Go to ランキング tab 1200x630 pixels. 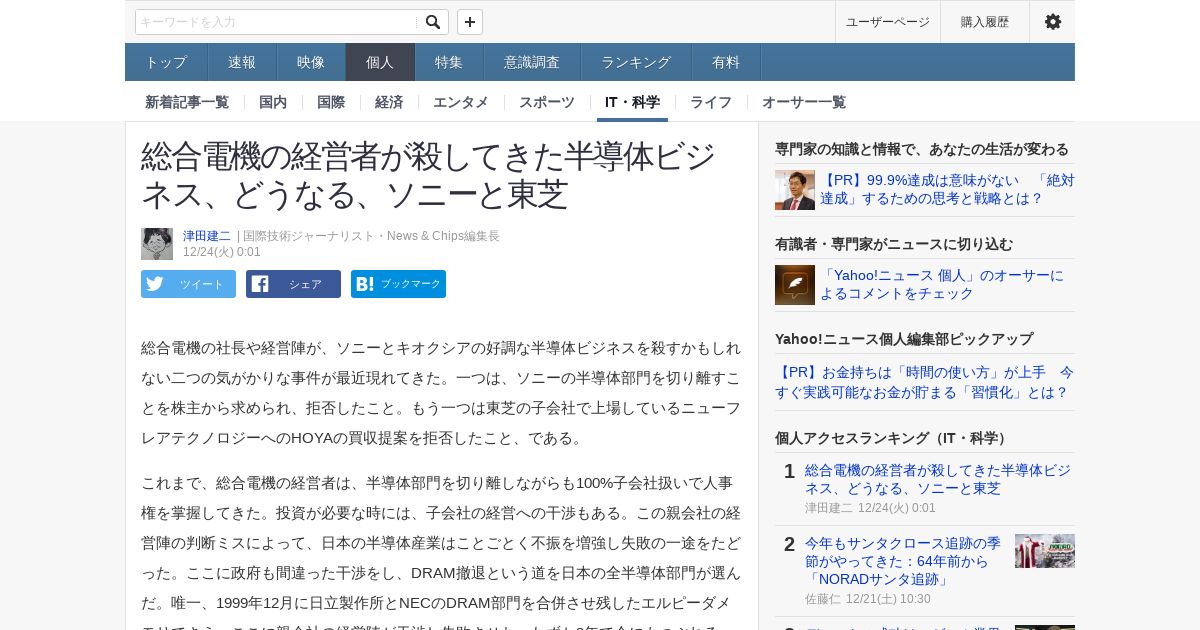pyautogui.click(x=636, y=62)
